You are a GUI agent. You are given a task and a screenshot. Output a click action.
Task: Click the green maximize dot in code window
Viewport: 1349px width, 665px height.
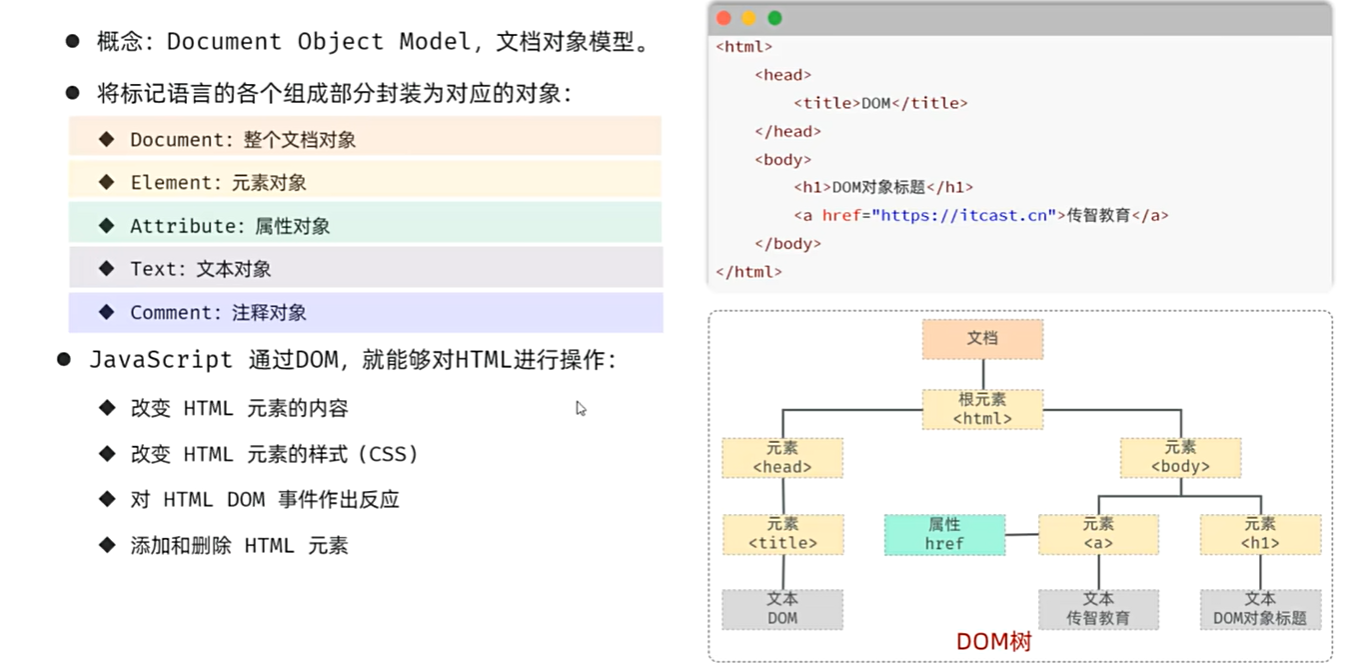tap(774, 18)
